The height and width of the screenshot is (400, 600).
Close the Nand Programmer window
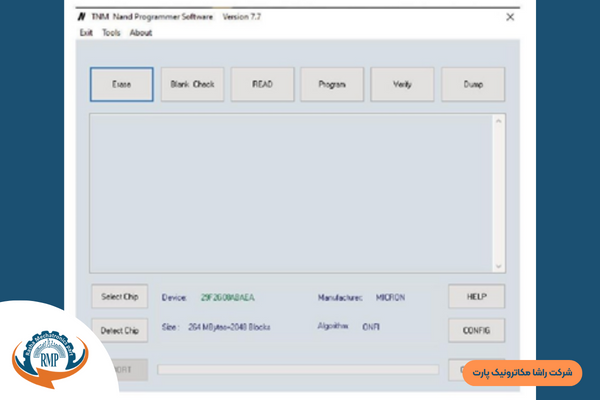coord(510,17)
